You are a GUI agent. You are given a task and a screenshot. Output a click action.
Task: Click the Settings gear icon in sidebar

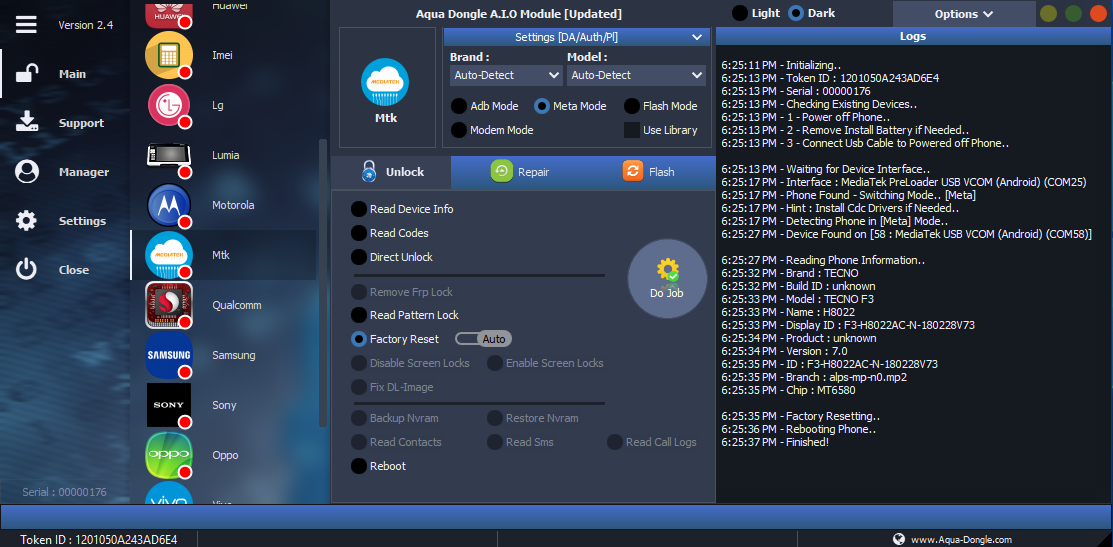(26, 221)
